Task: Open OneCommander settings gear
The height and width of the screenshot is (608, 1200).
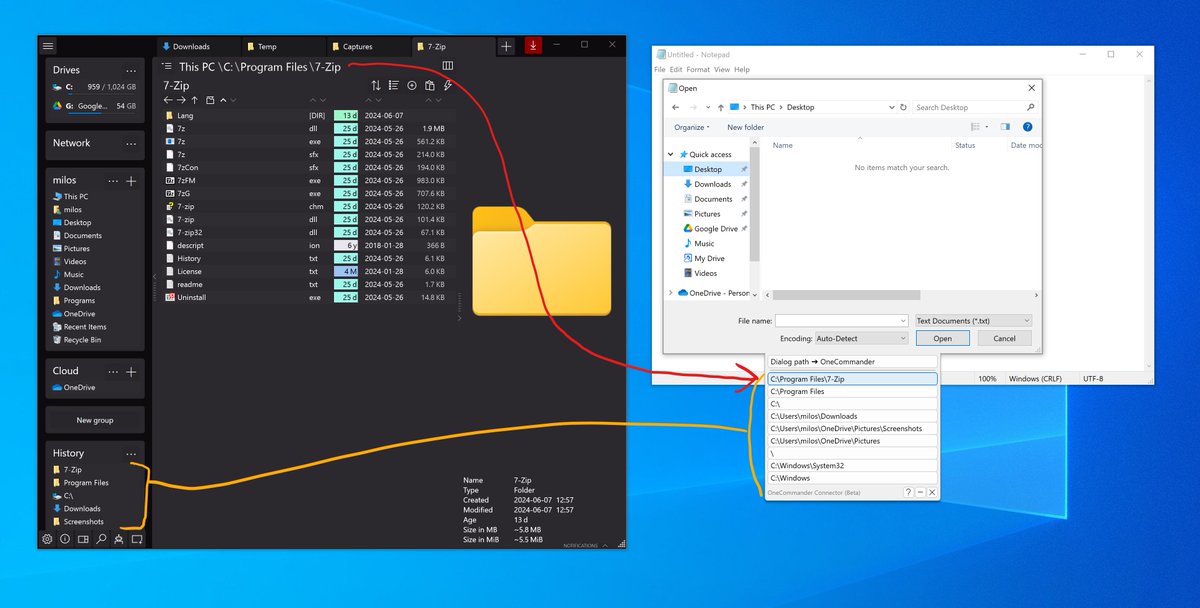Action: (x=47, y=539)
